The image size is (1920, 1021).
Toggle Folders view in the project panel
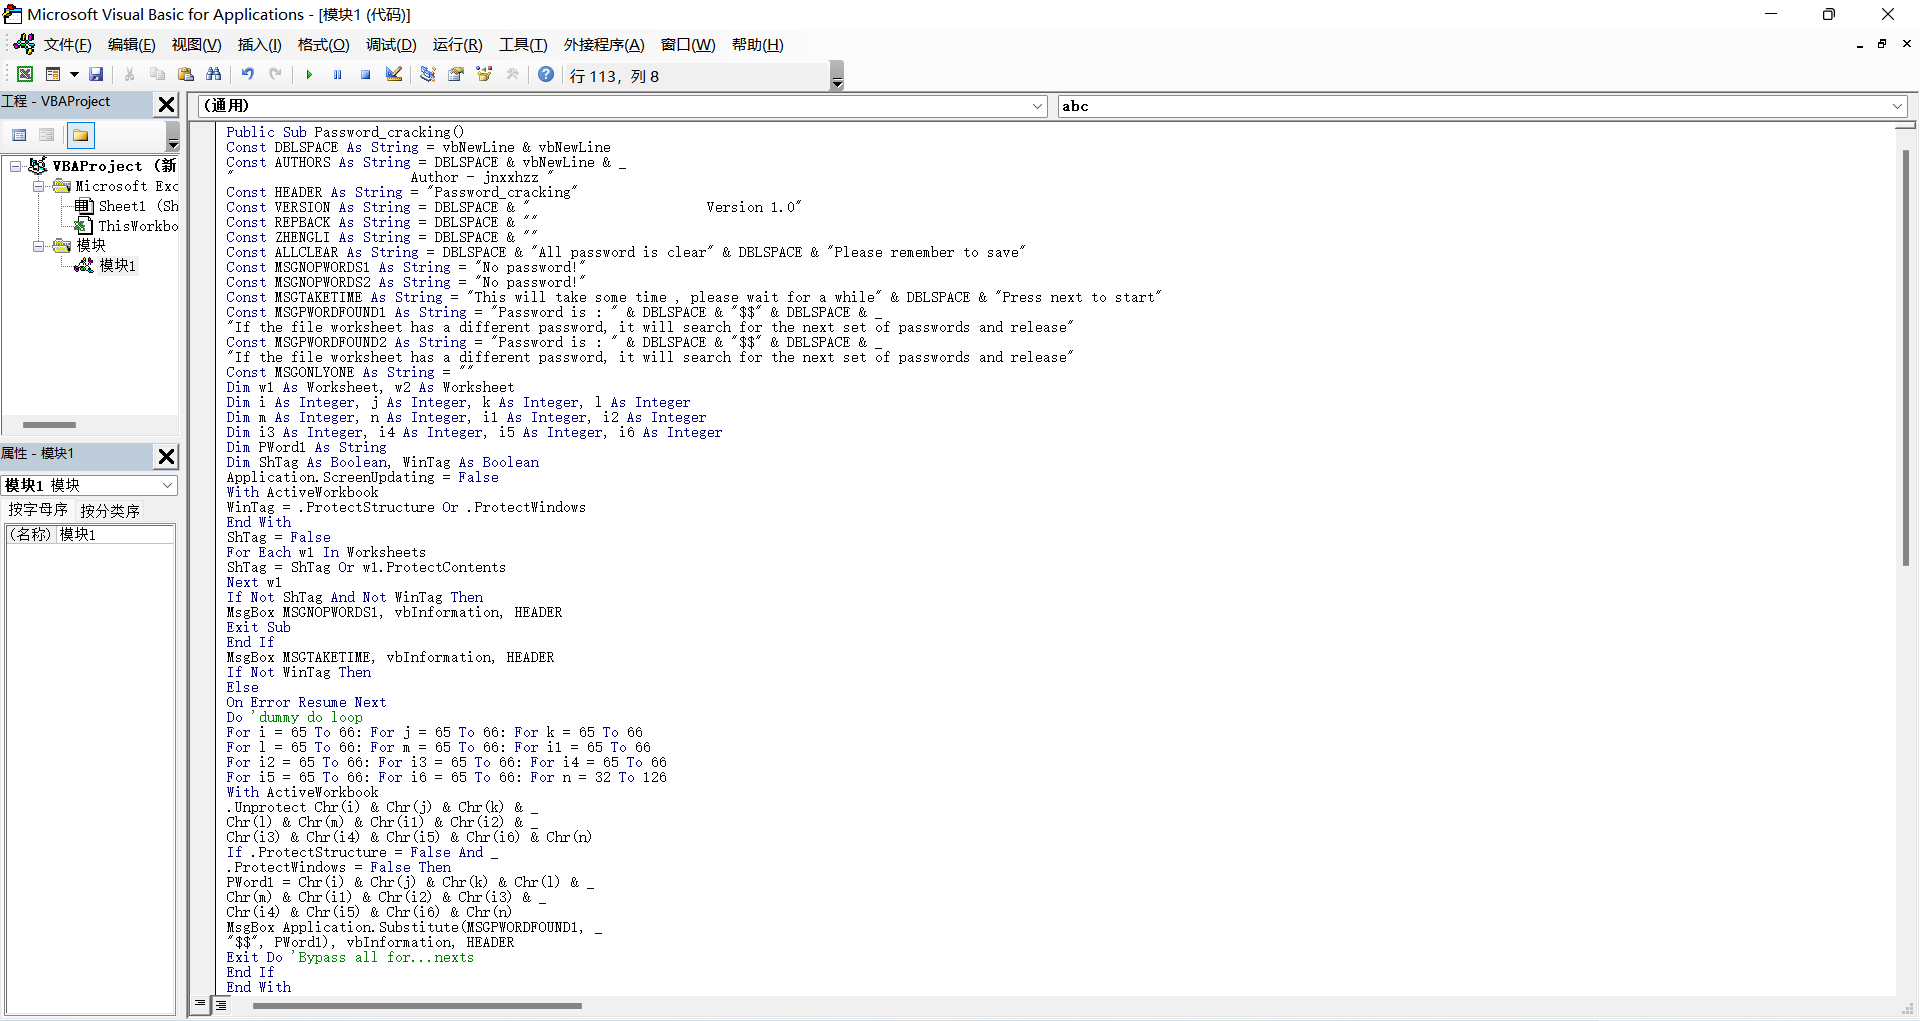[x=80, y=136]
